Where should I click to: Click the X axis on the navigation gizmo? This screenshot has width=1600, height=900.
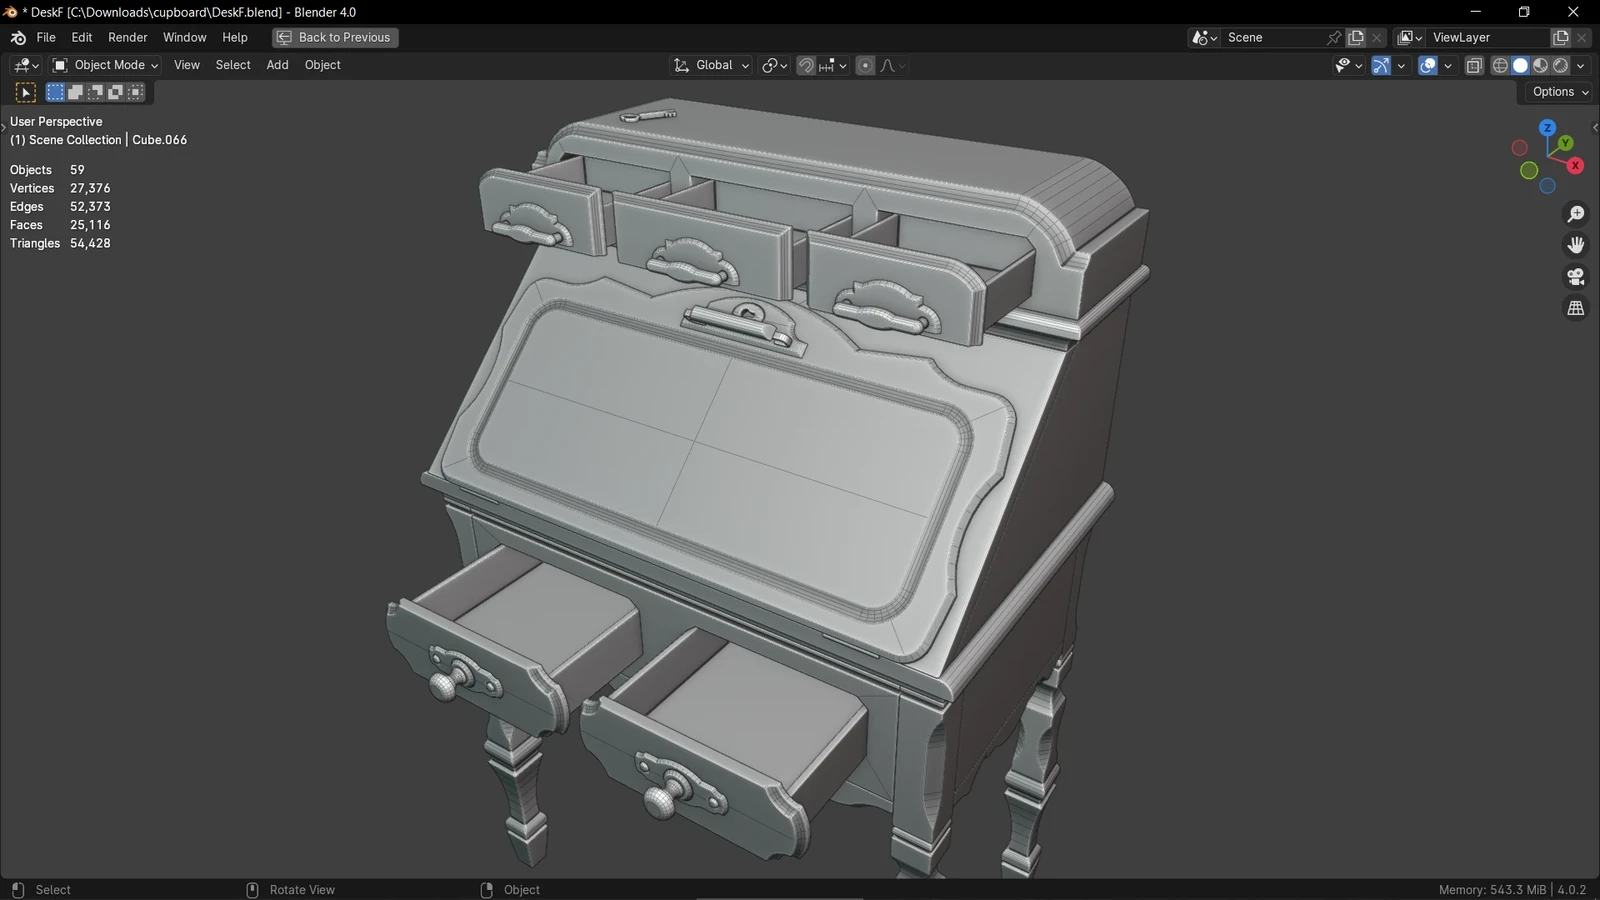1575,165
